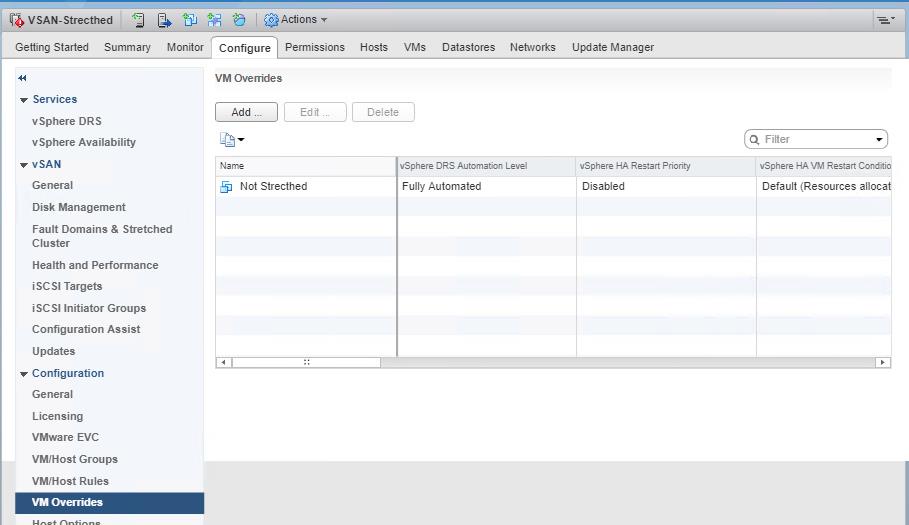This screenshot has height=525, width=909.
Task: Open the Hosts tab
Action: point(374,47)
